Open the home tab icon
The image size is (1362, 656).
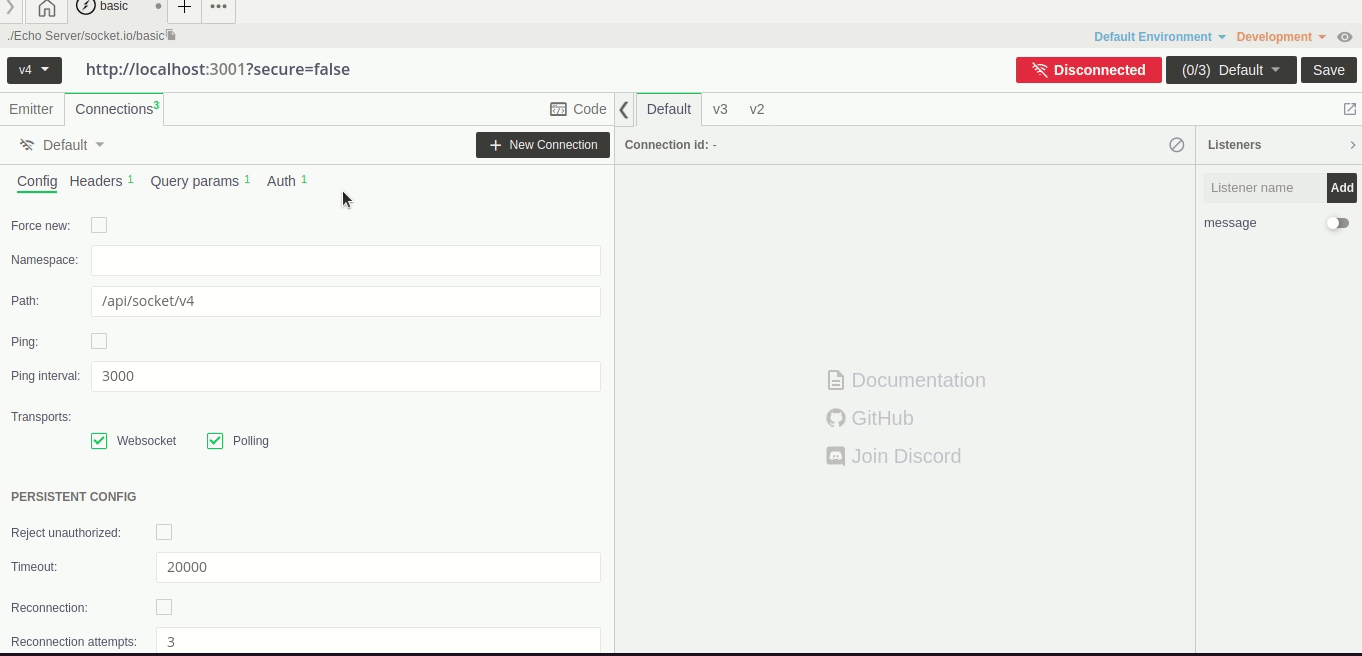[x=47, y=9]
